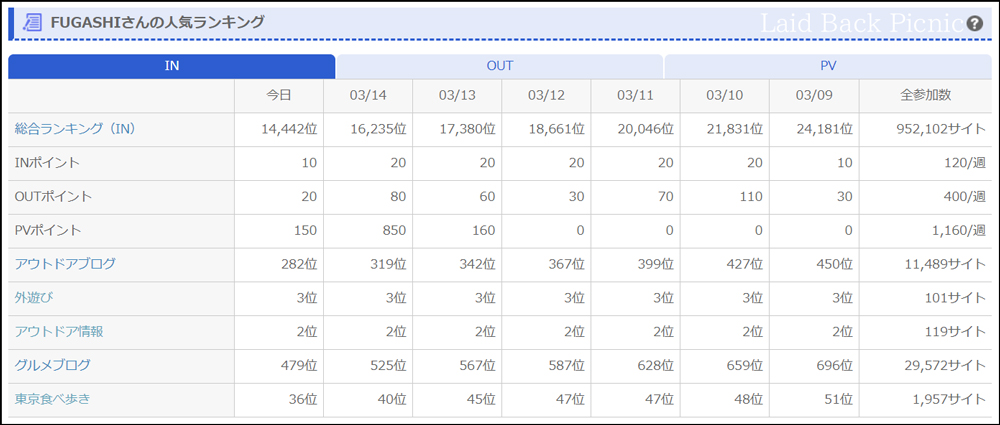Click the OUTポイント row label
The image size is (1000, 425).
[x=54, y=197]
